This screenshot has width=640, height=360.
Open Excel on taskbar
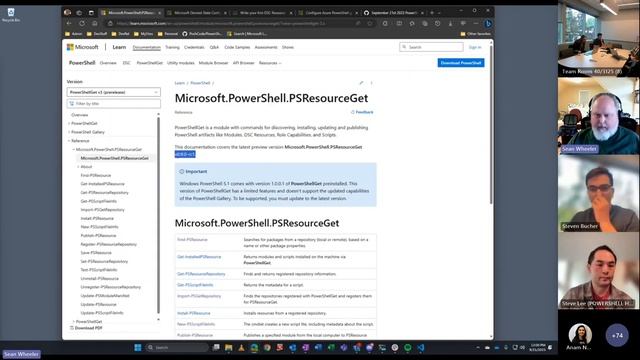331,348
